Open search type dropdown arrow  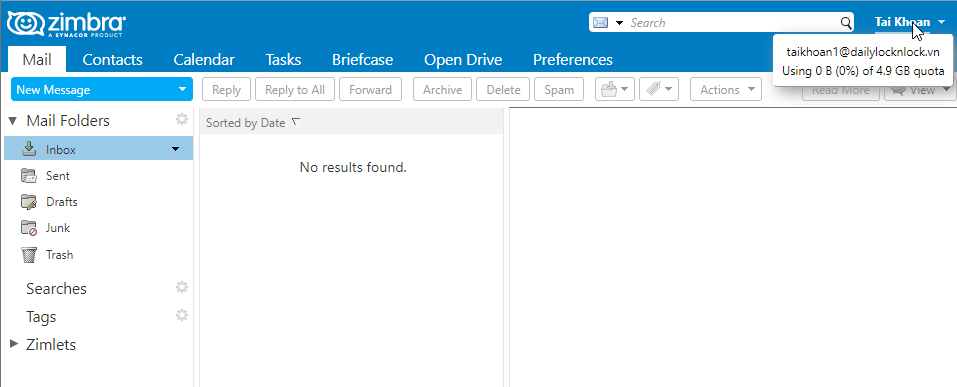click(x=619, y=23)
